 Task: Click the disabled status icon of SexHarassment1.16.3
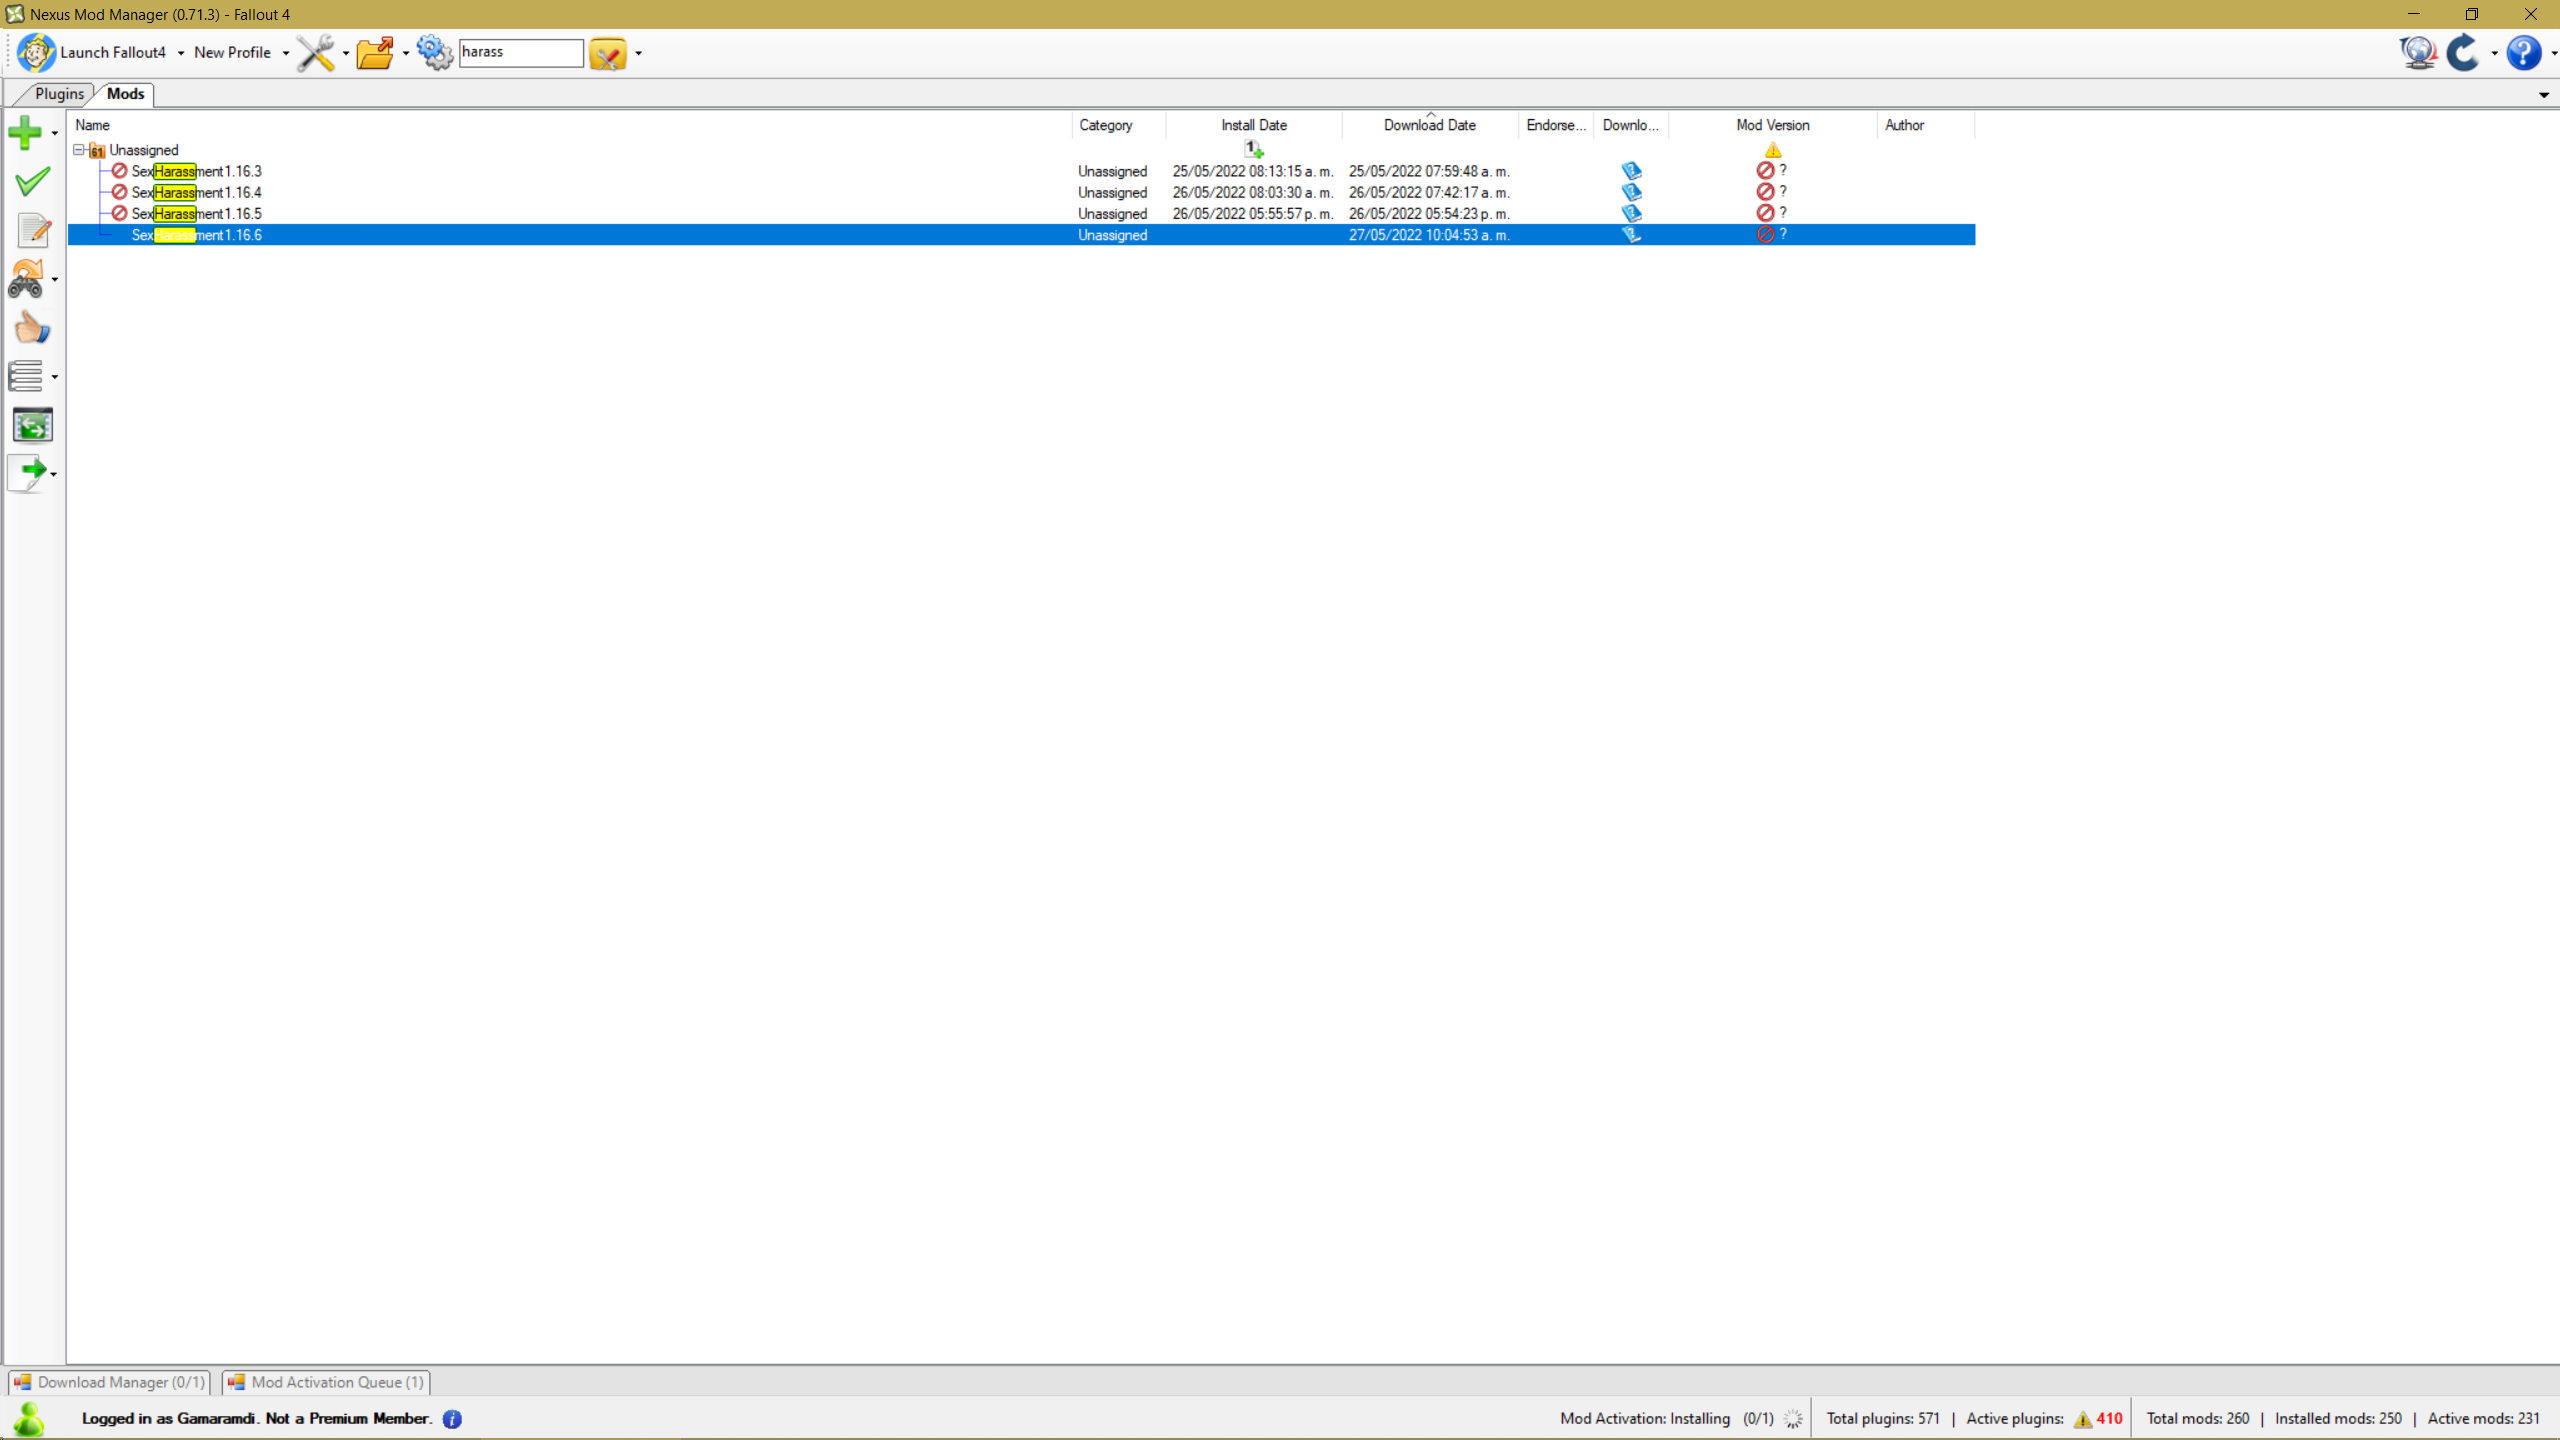point(119,171)
